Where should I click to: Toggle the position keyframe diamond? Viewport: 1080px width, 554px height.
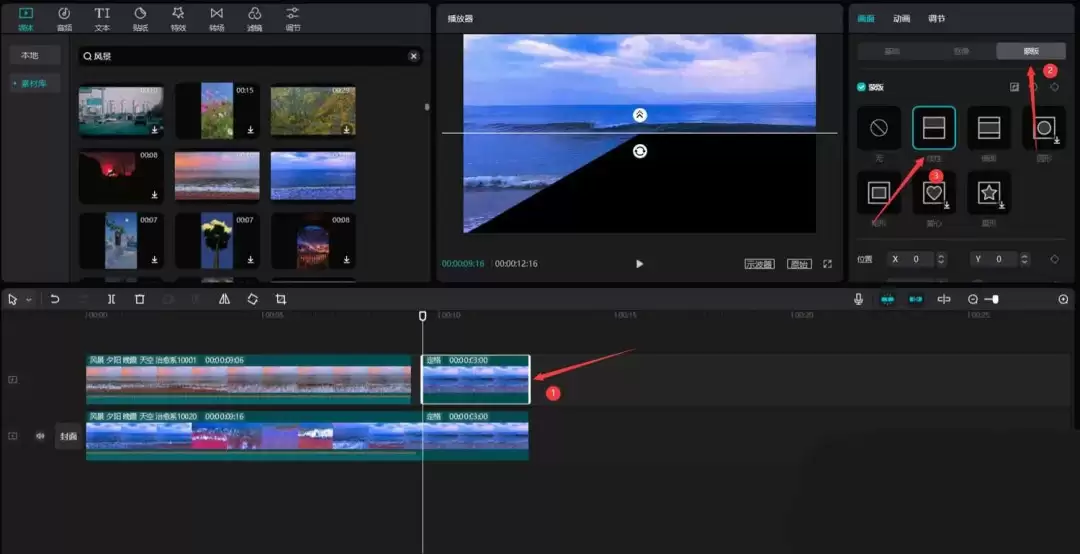[x=1054, y=259]
